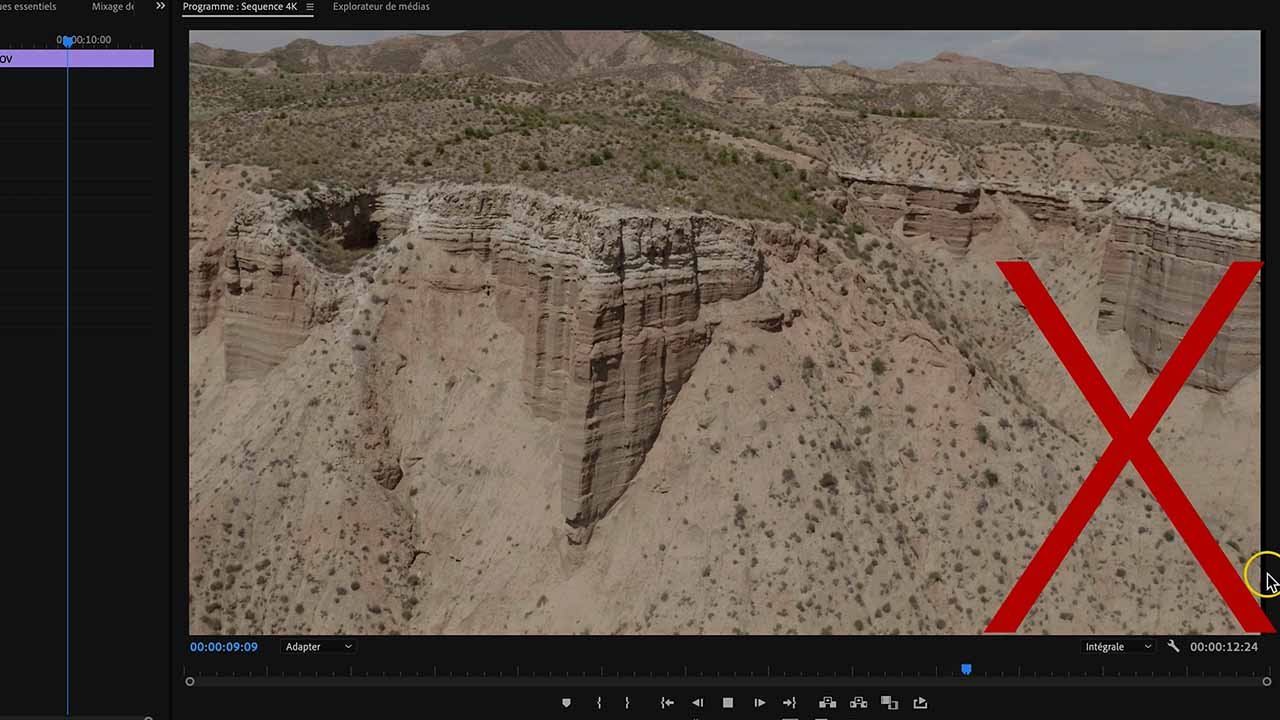The height and width of the screenshot is (720, 1280).
Task: Click the 00:00:12:24 duration readout
Action: tap(1224, 647)
